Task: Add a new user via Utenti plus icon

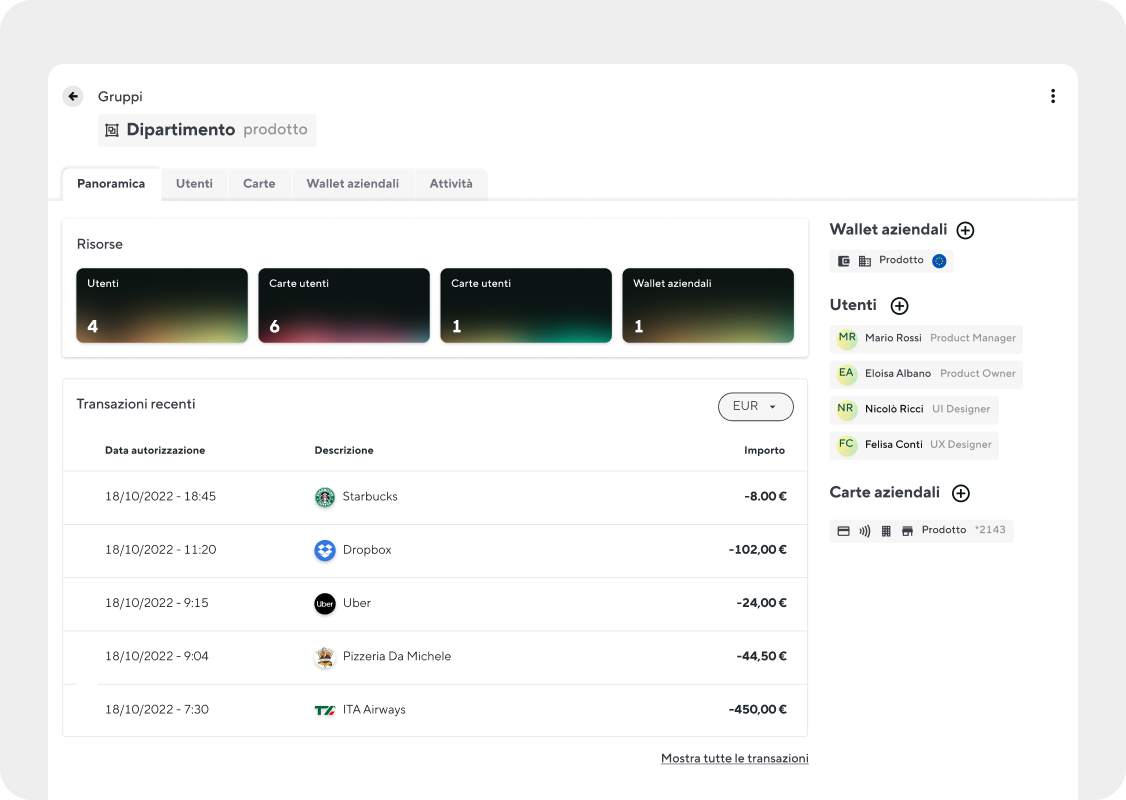Action: [x=899, y=306]
